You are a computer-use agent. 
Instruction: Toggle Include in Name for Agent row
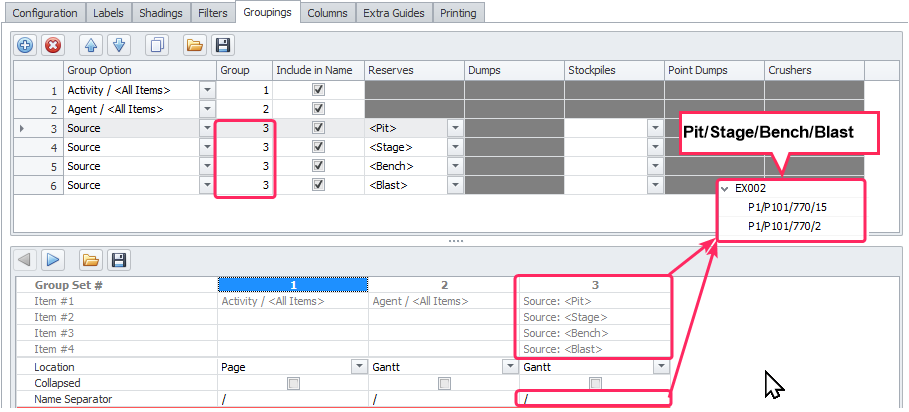tap(319, 108)
